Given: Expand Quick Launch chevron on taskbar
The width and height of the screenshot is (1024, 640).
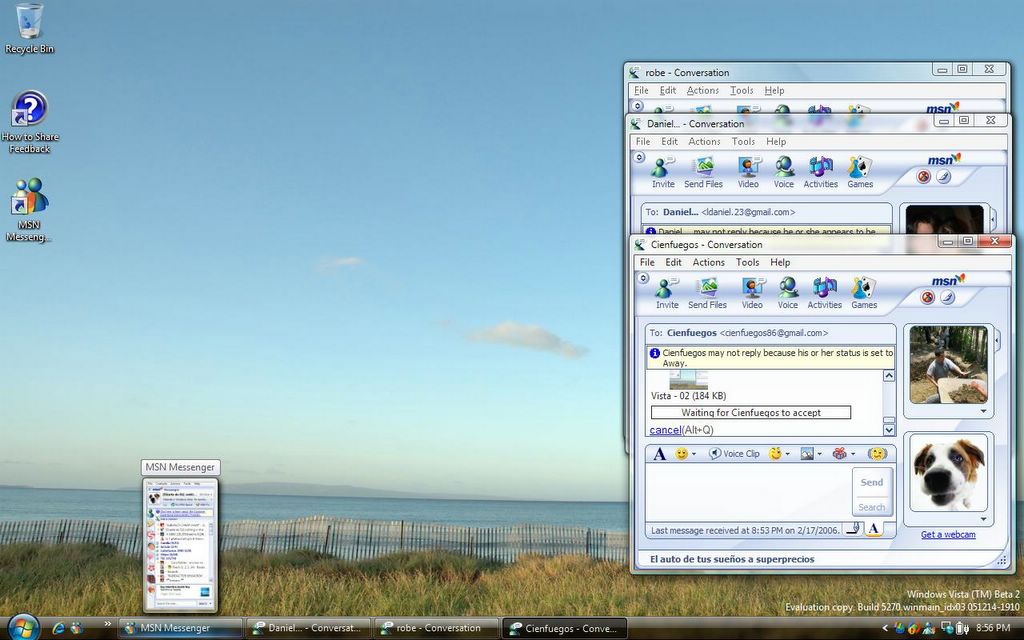Looking at the screenshot, I should [x=107, y=624].
